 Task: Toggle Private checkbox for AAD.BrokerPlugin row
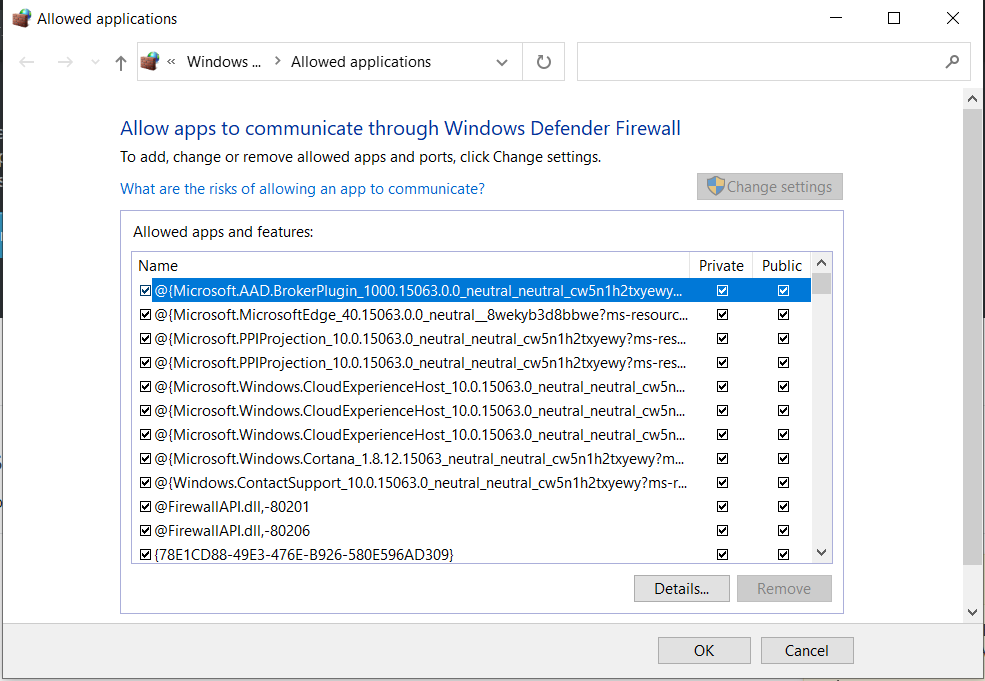coord(722,290)
